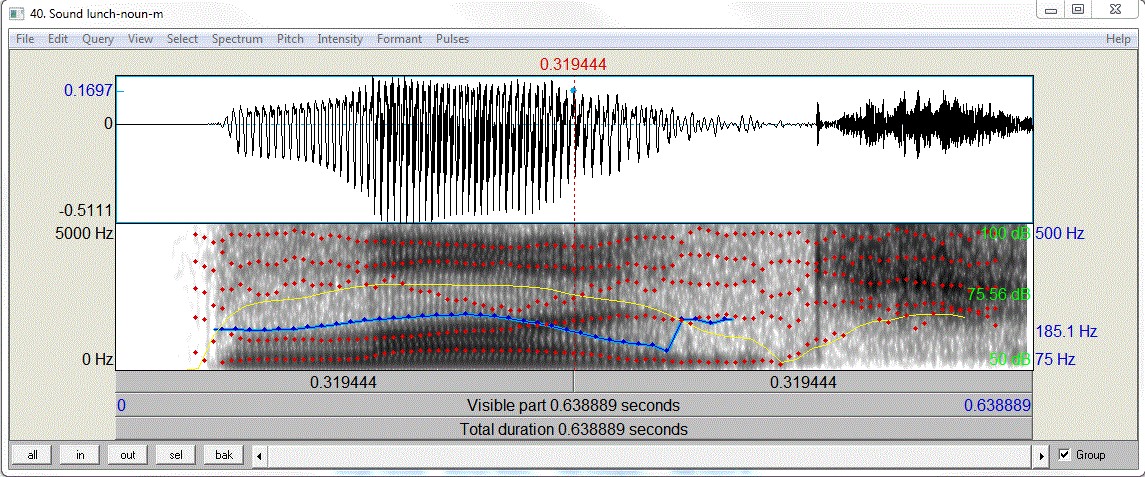Screen dimensions: 1145x477
Task: Open the Formant menu
Action: point(399,39)
